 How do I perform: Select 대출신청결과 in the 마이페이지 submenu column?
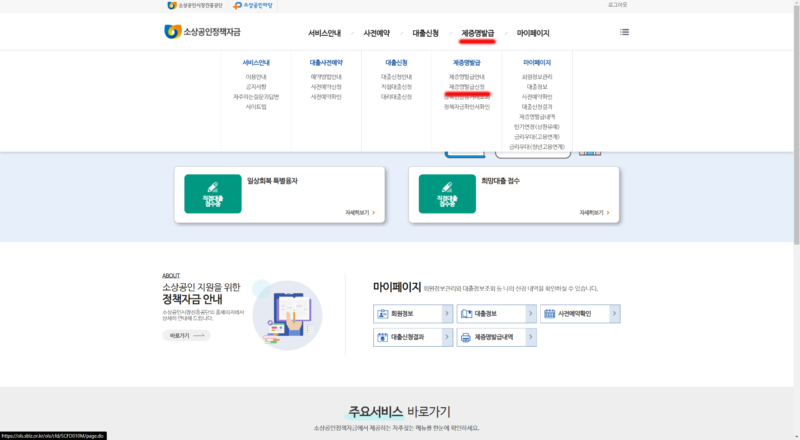[x=537, y=107]
